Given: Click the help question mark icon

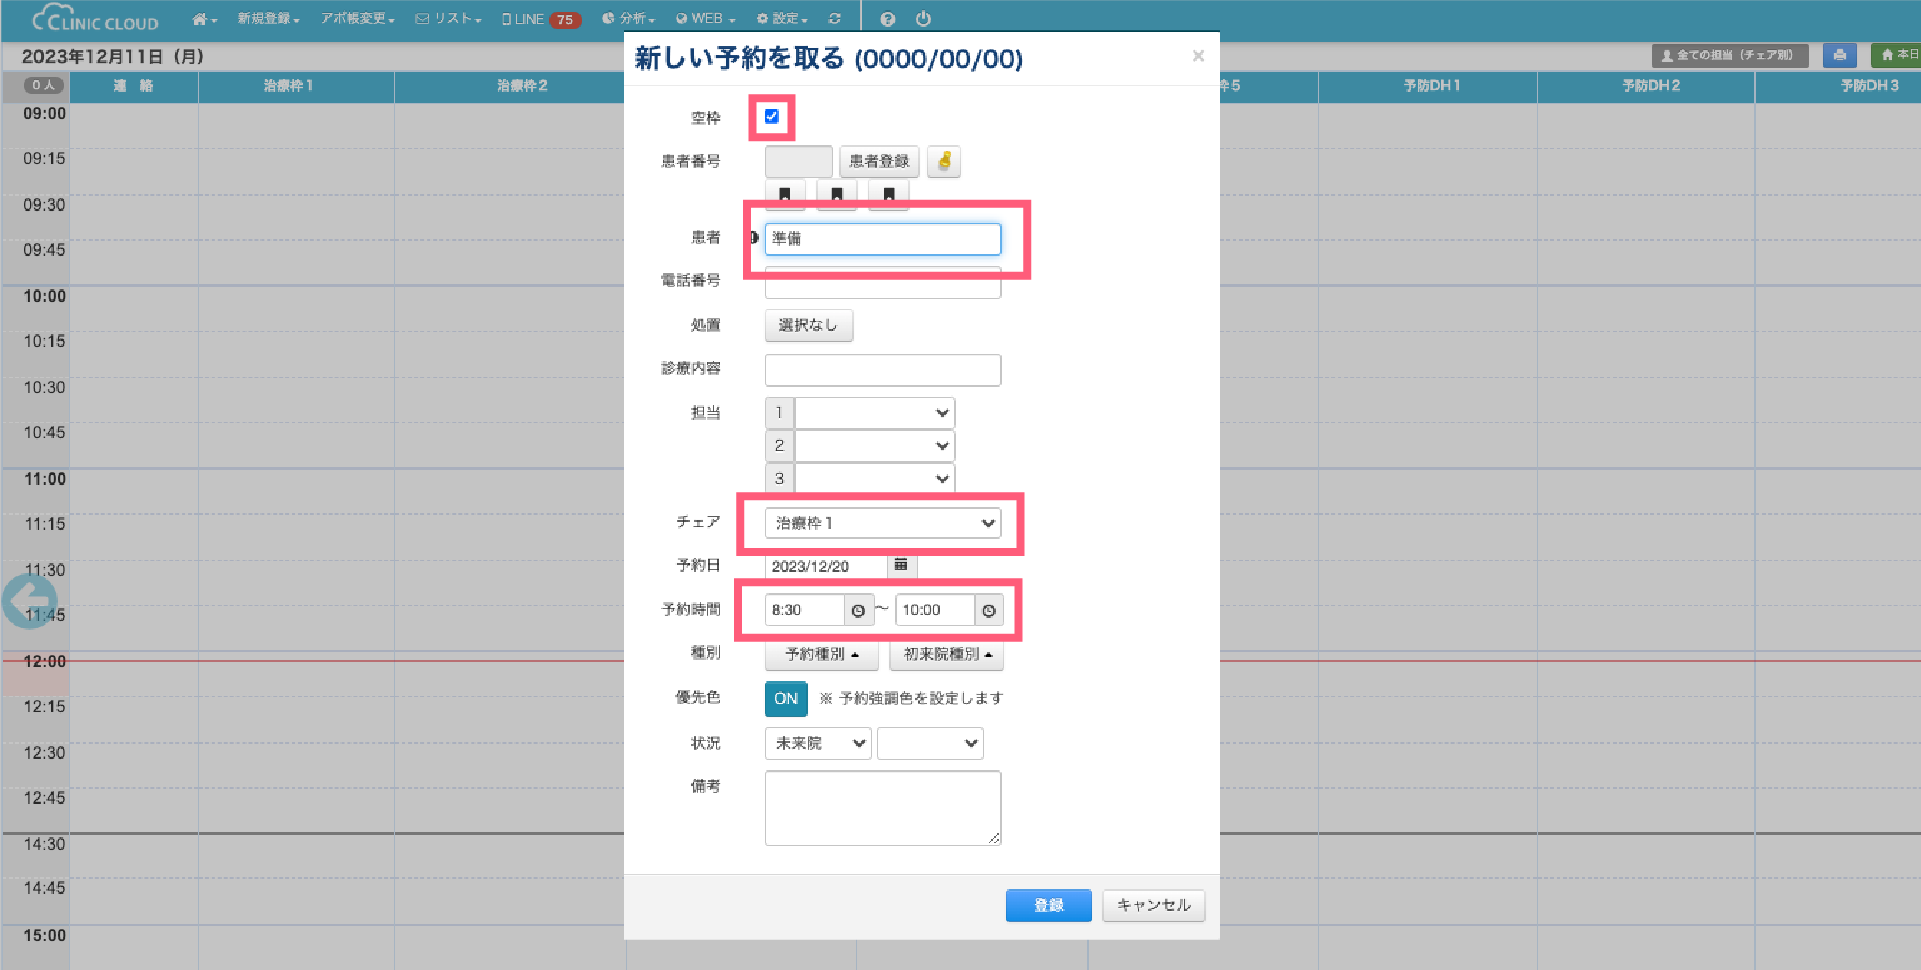Looking at the screenshot, I should 887,19.
